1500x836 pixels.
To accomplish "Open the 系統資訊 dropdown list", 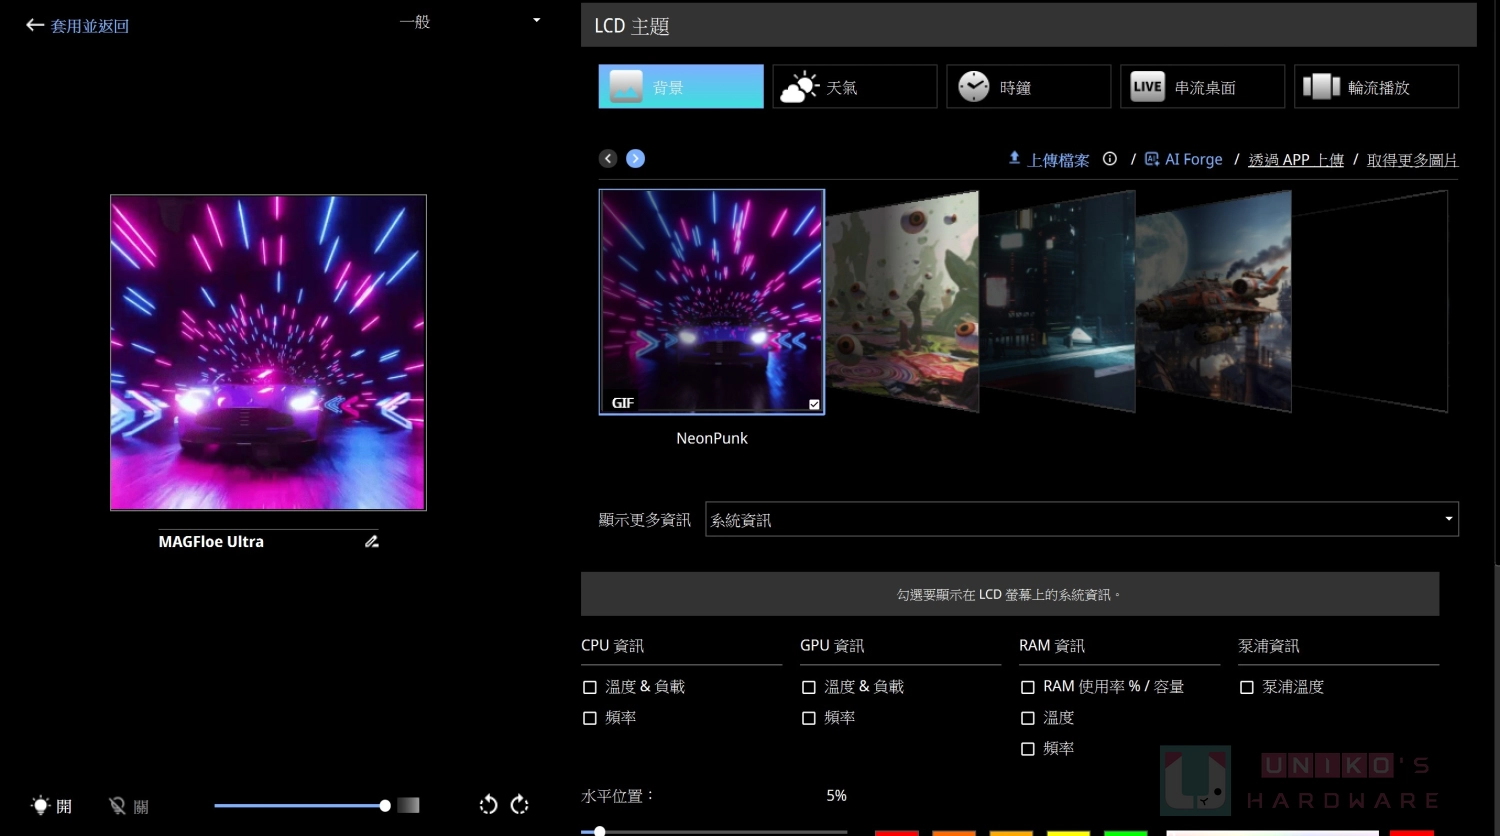I will tap(1081, 519).
